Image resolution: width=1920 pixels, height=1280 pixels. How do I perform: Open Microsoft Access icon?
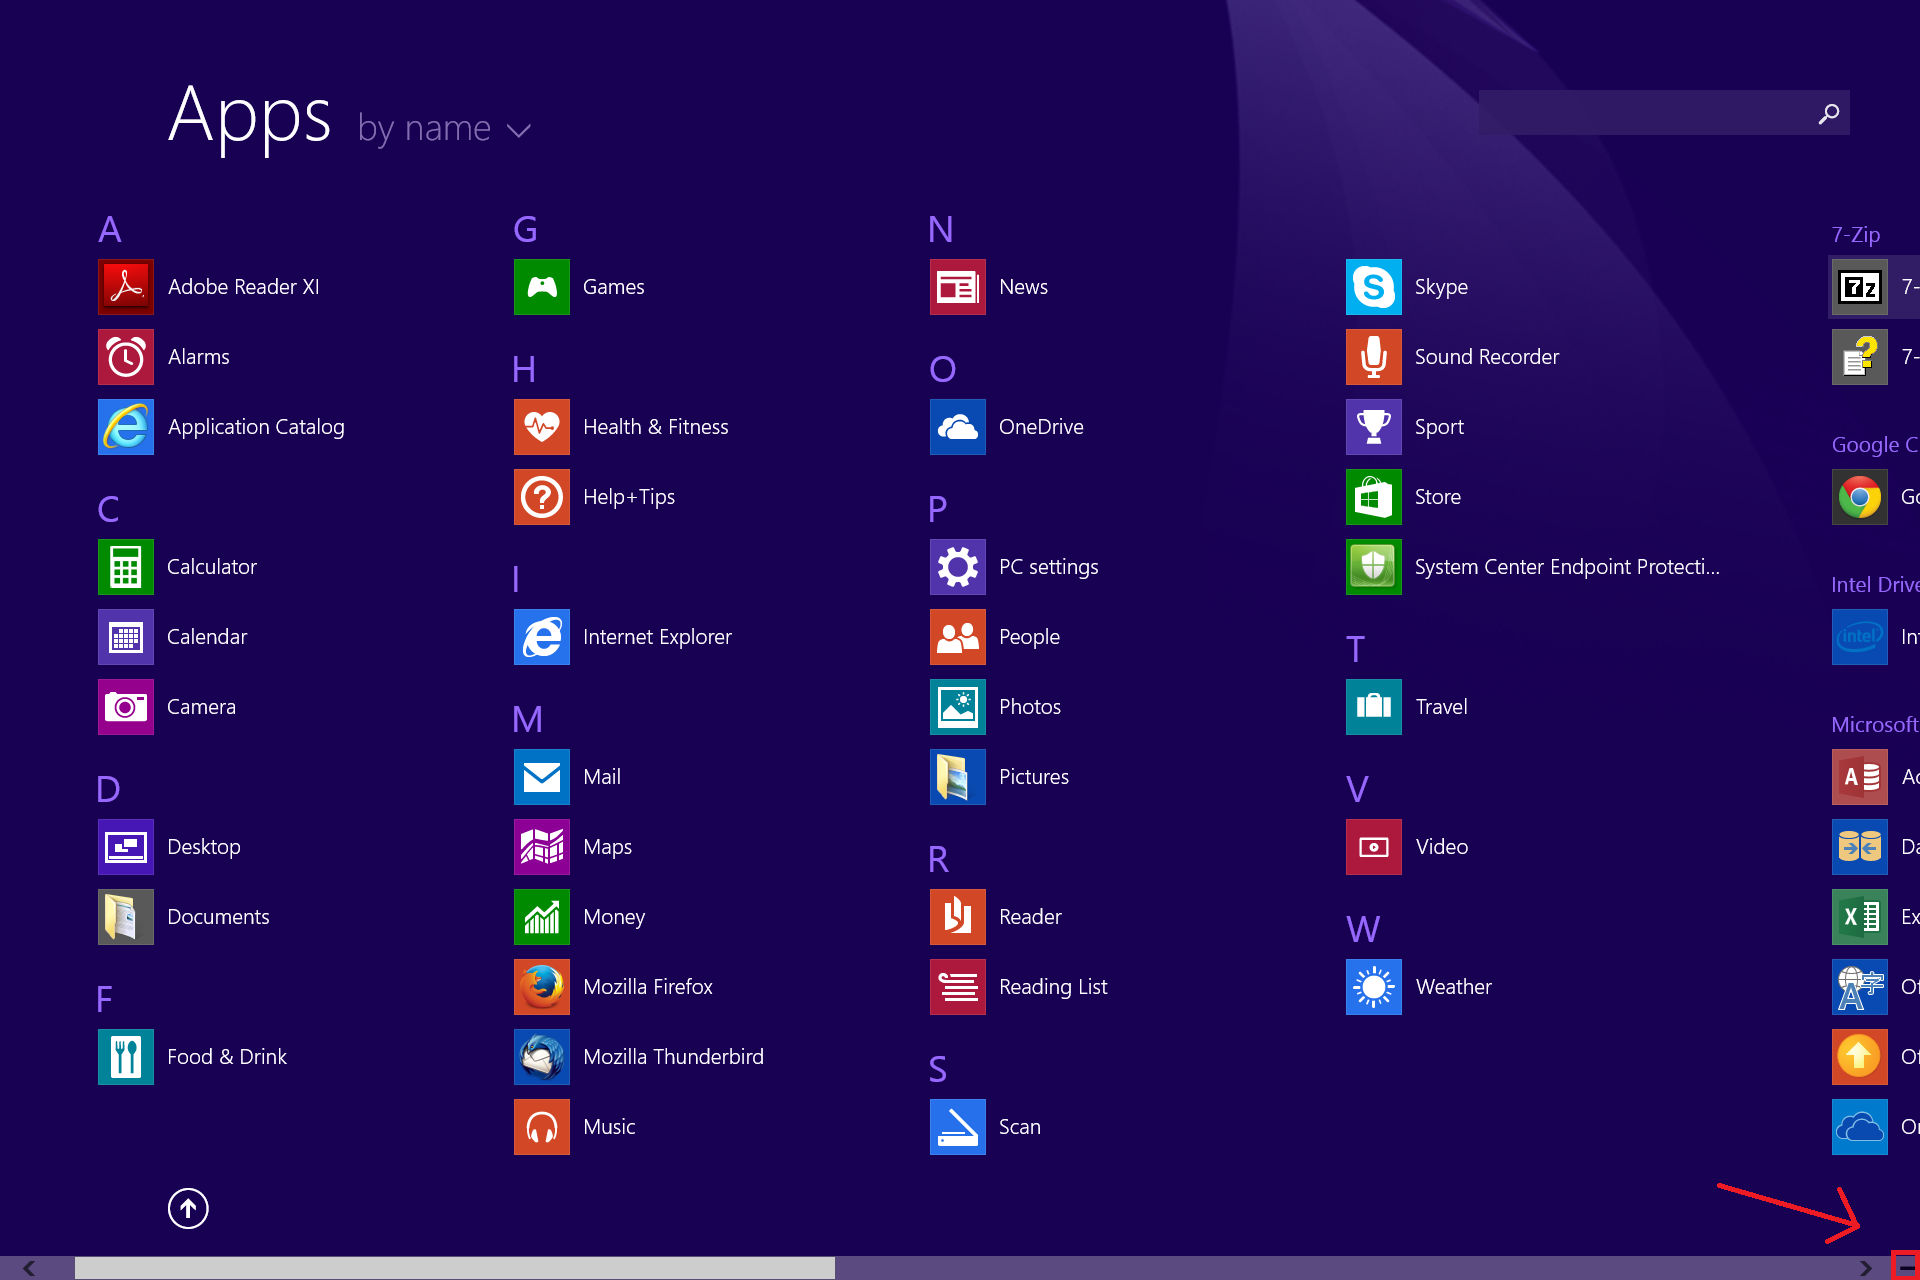point(1860,777)
